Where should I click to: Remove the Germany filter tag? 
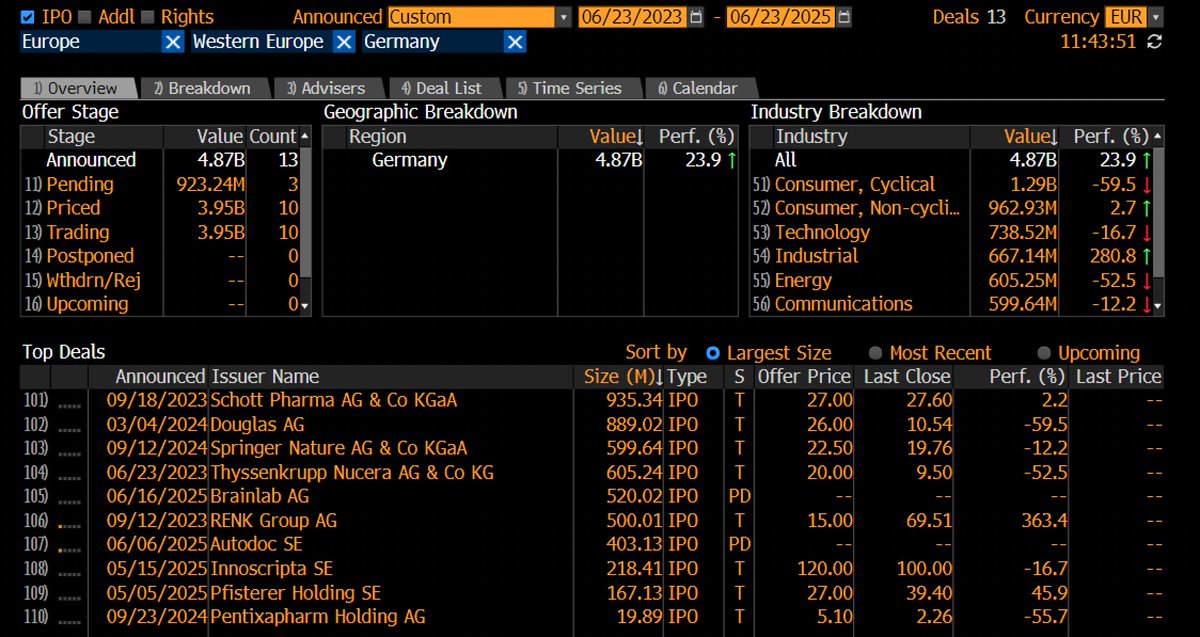click(x=515, y=42)
